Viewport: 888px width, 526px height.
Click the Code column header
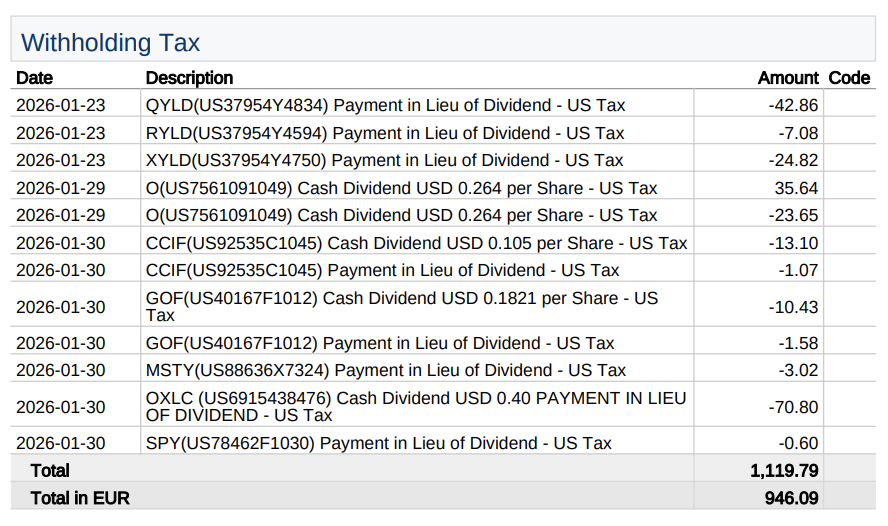(849, 78)
